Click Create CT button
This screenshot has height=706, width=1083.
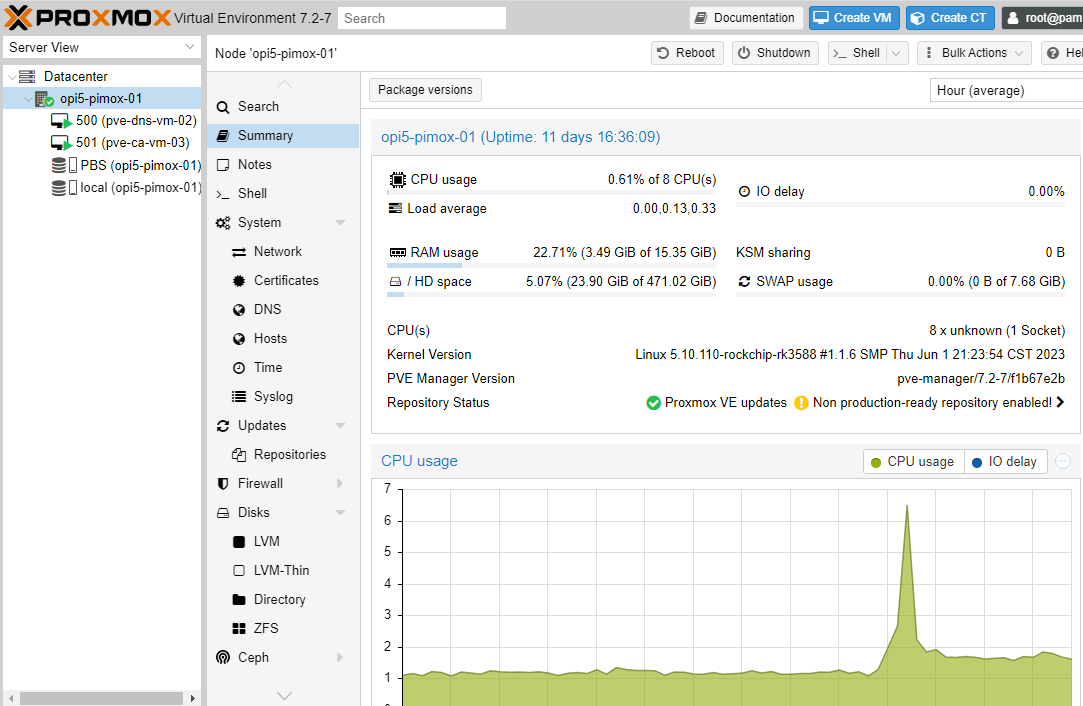pyautogui.click(x=950, y=18)
